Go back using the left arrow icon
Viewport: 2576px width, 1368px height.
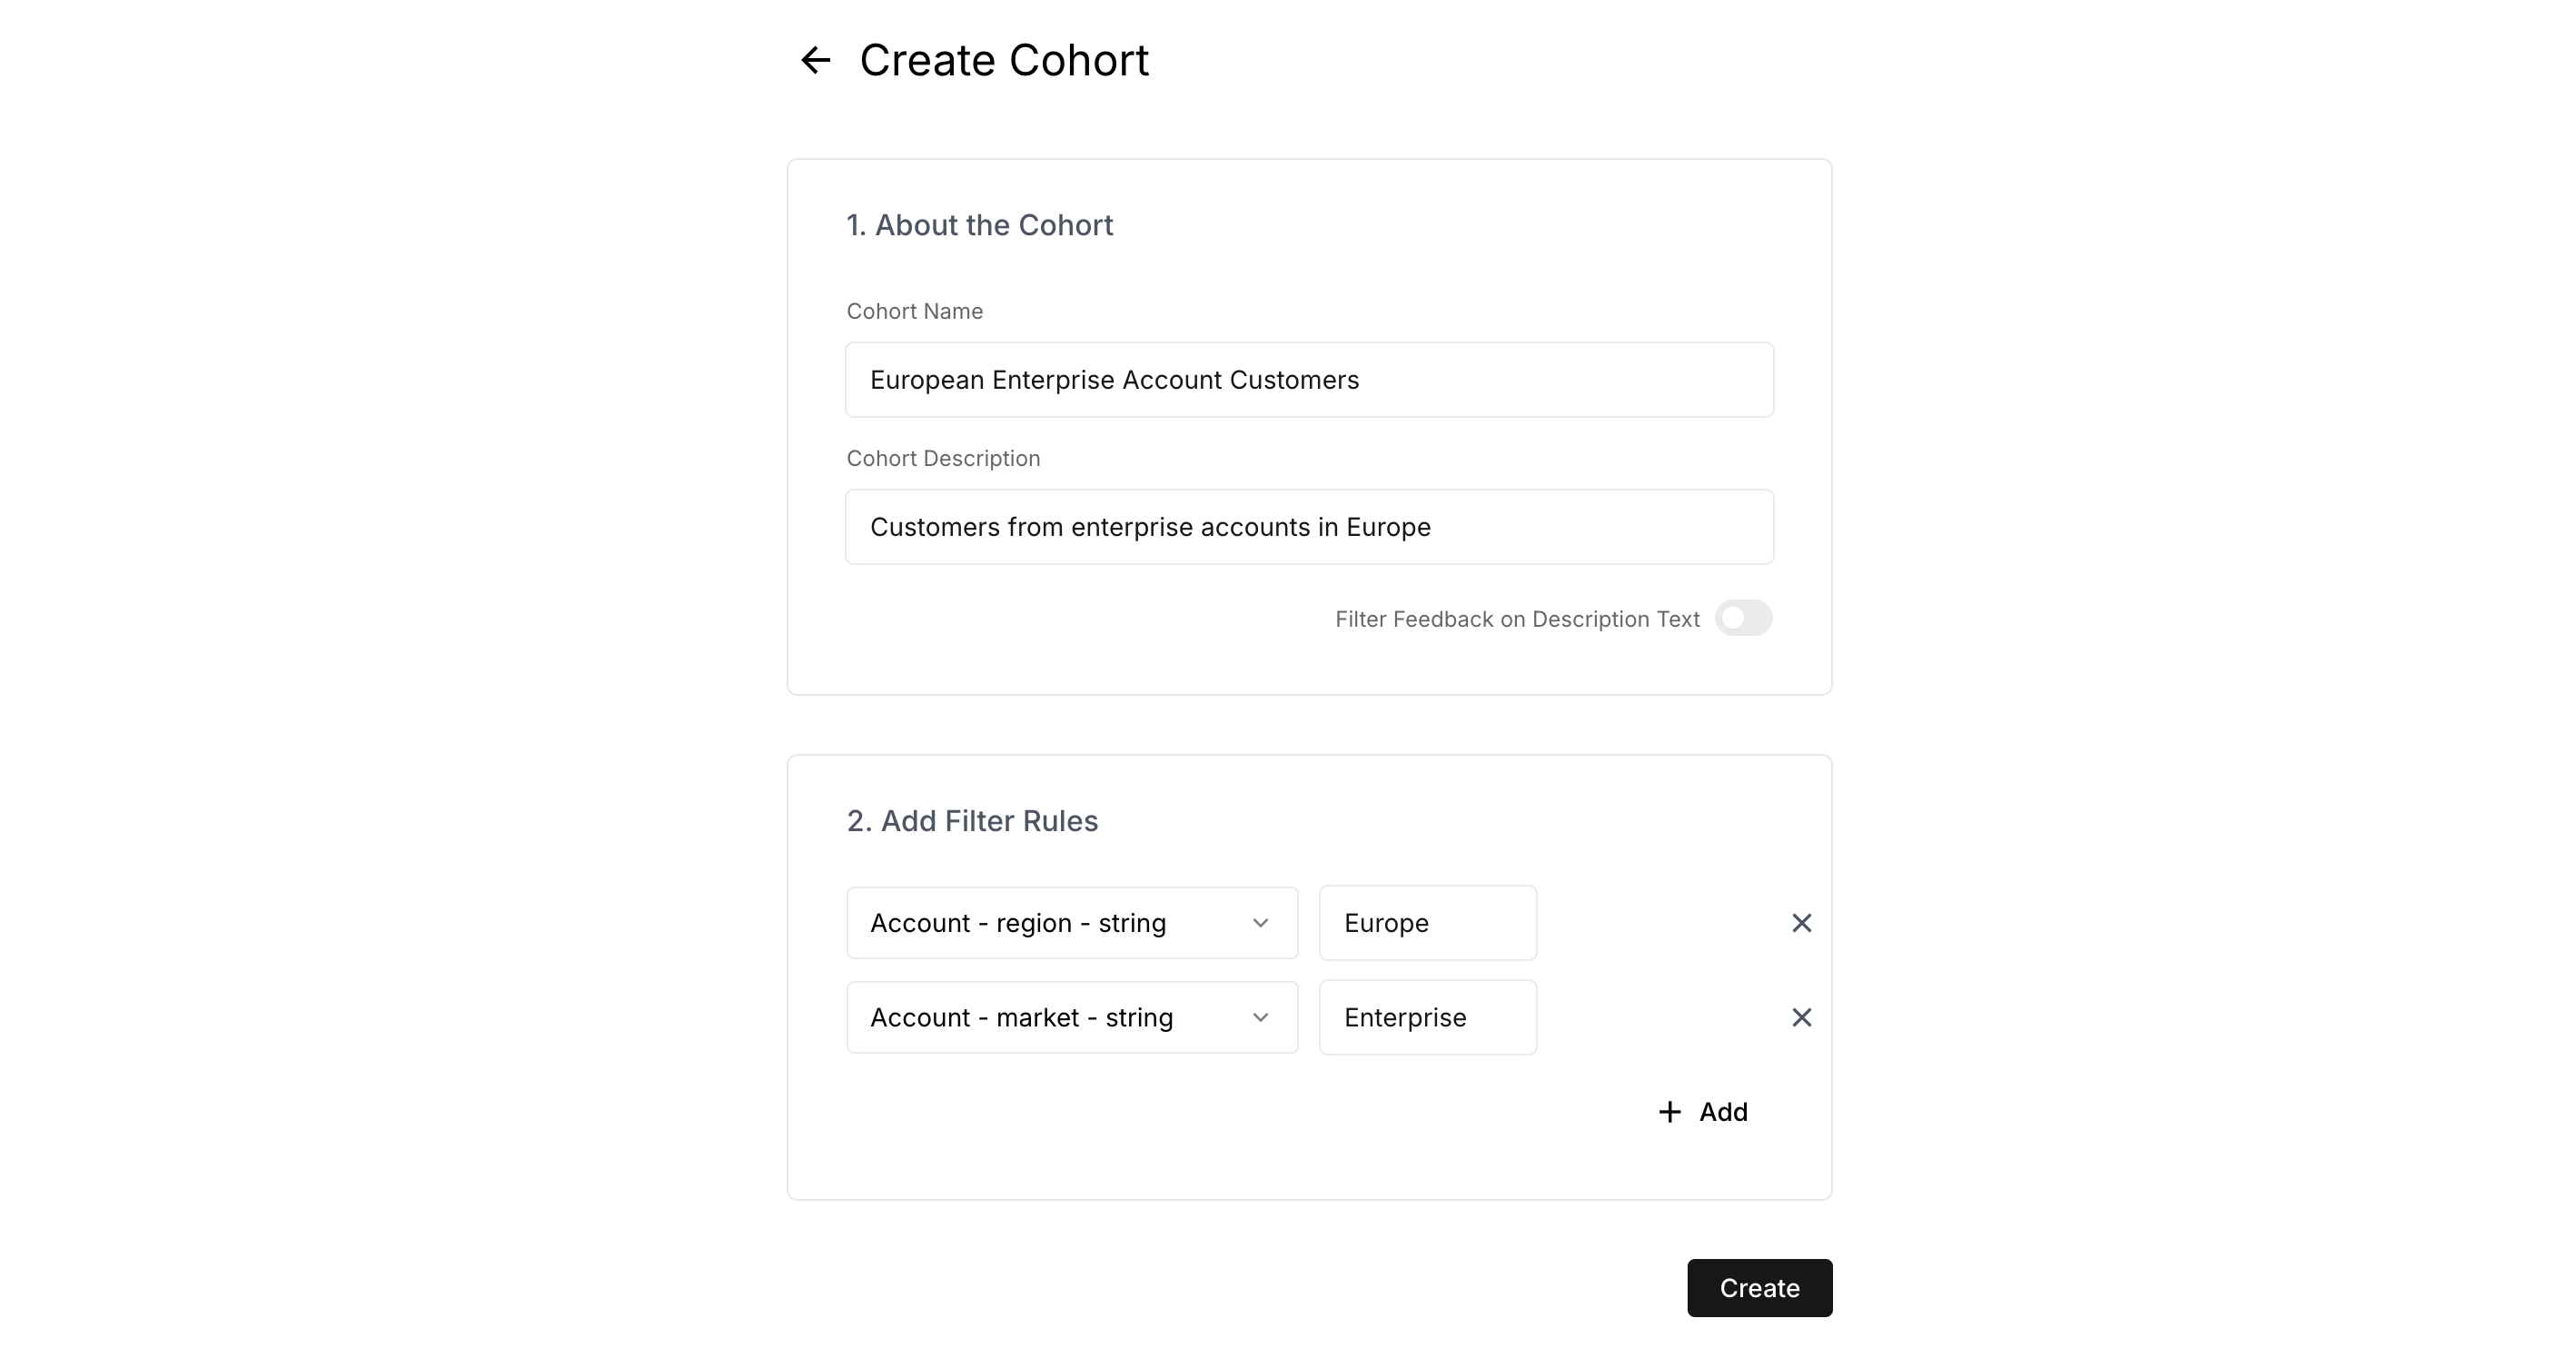tap(815, 60)
